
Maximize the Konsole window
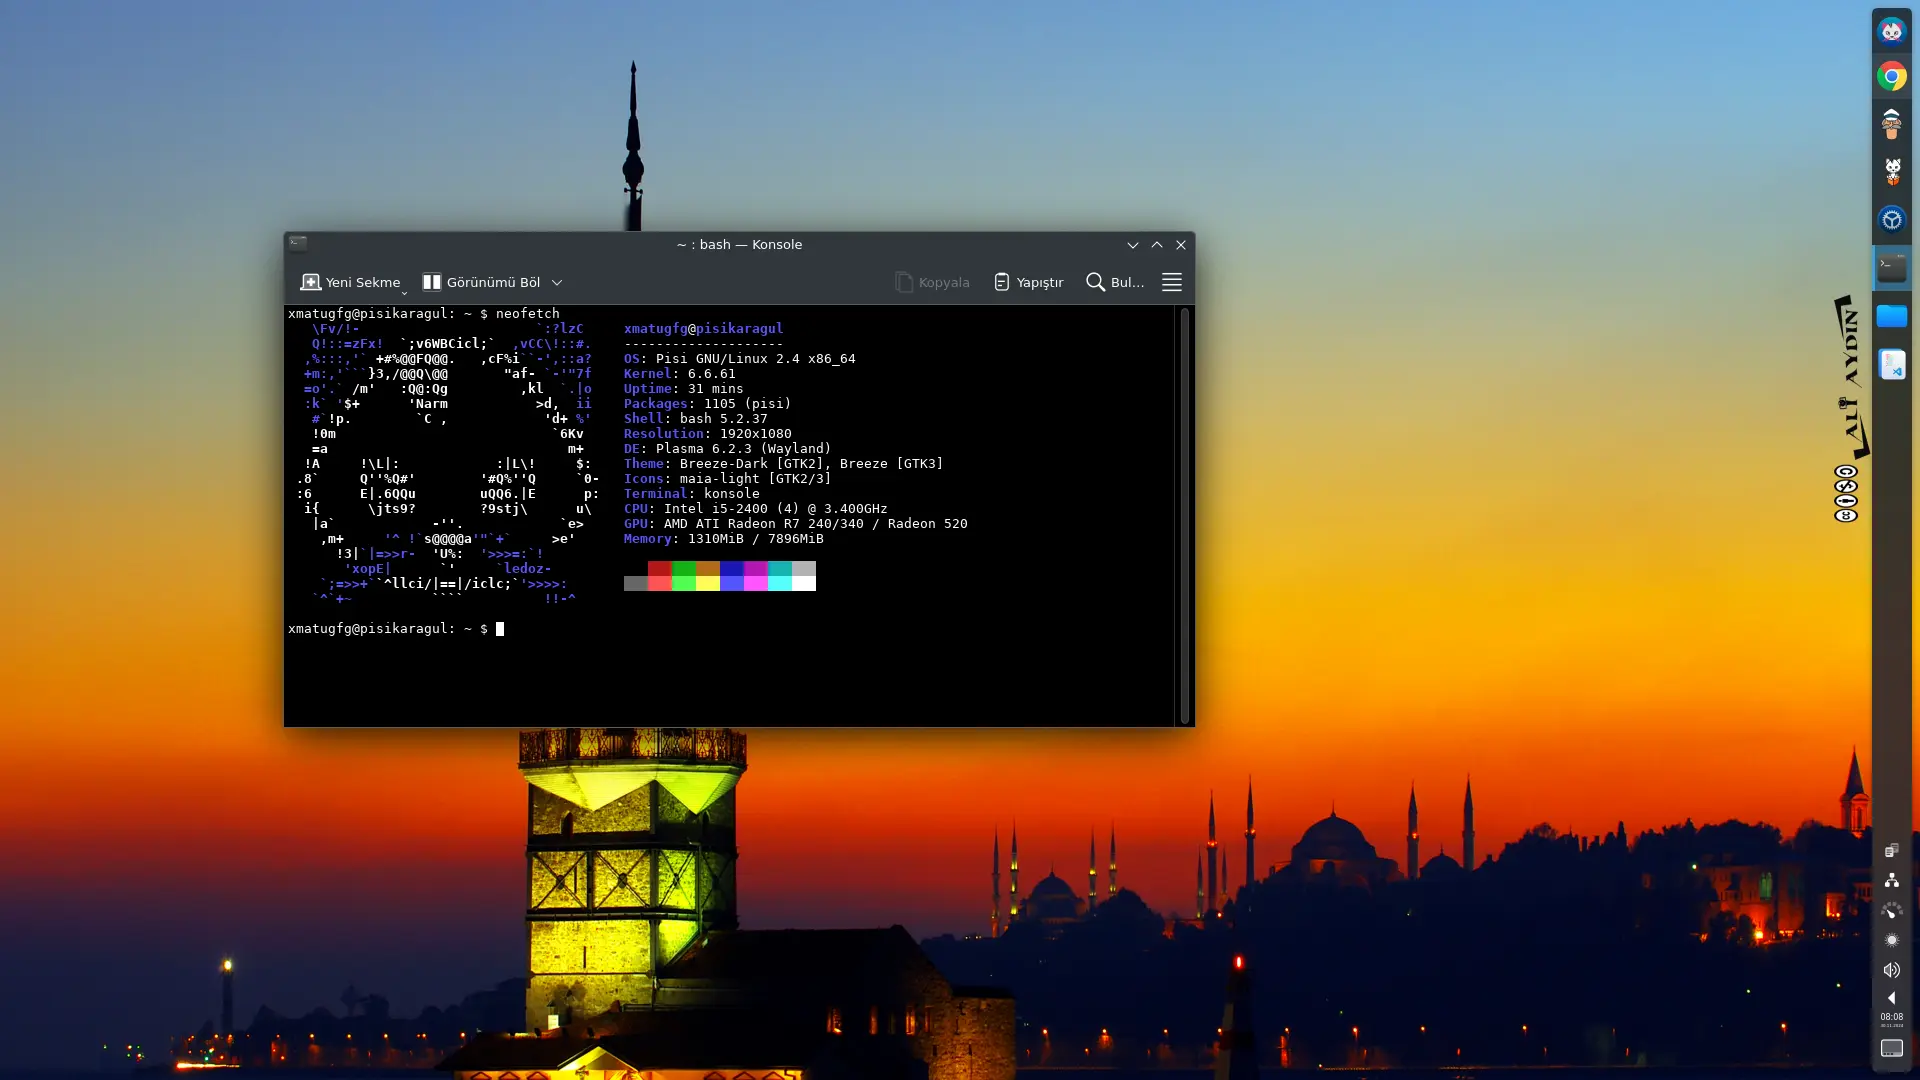tap(1157, 245)
